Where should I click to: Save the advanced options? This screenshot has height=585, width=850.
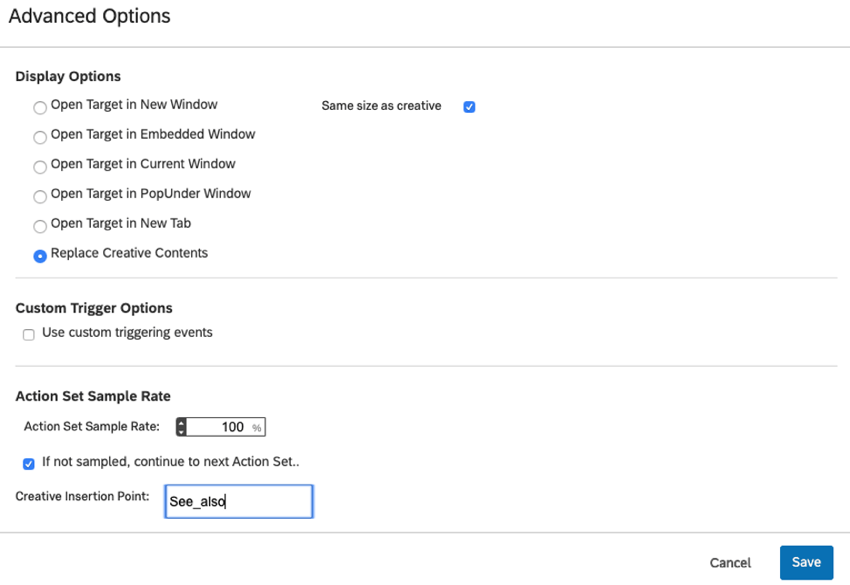point(807,563)
